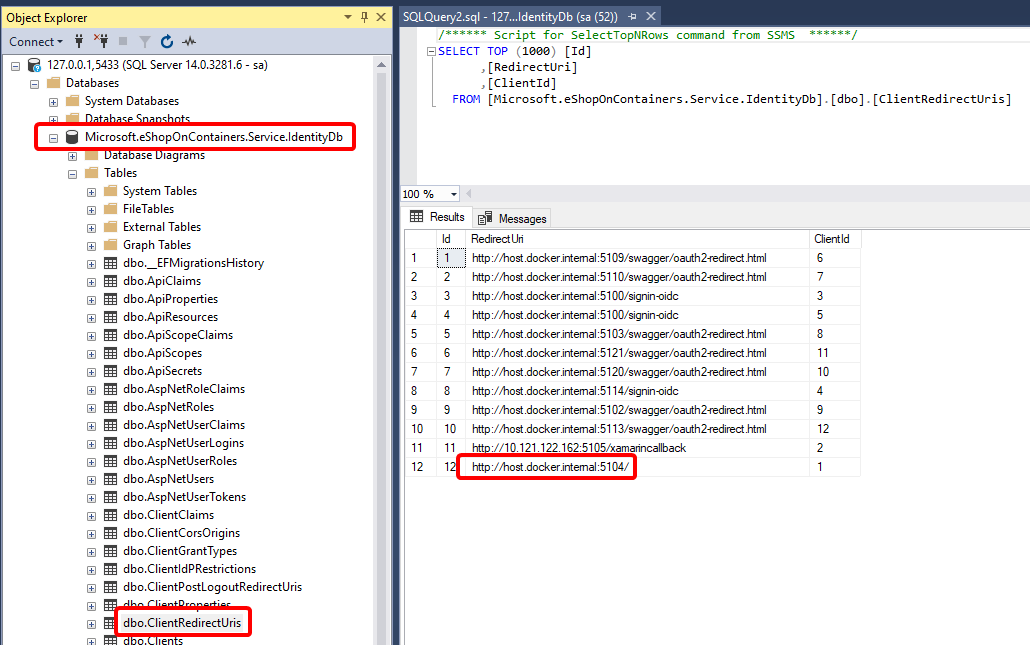The width and height of the screenshot is (1030, 645).
Task: Pin the Object Explorer panel
Action: coord(365,17)
